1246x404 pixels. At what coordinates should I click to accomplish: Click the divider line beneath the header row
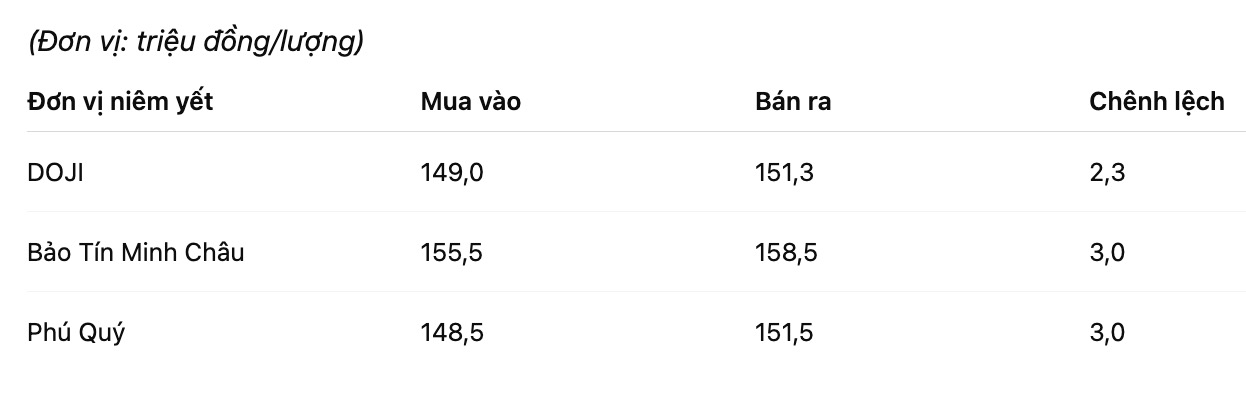tap(636, 132)
